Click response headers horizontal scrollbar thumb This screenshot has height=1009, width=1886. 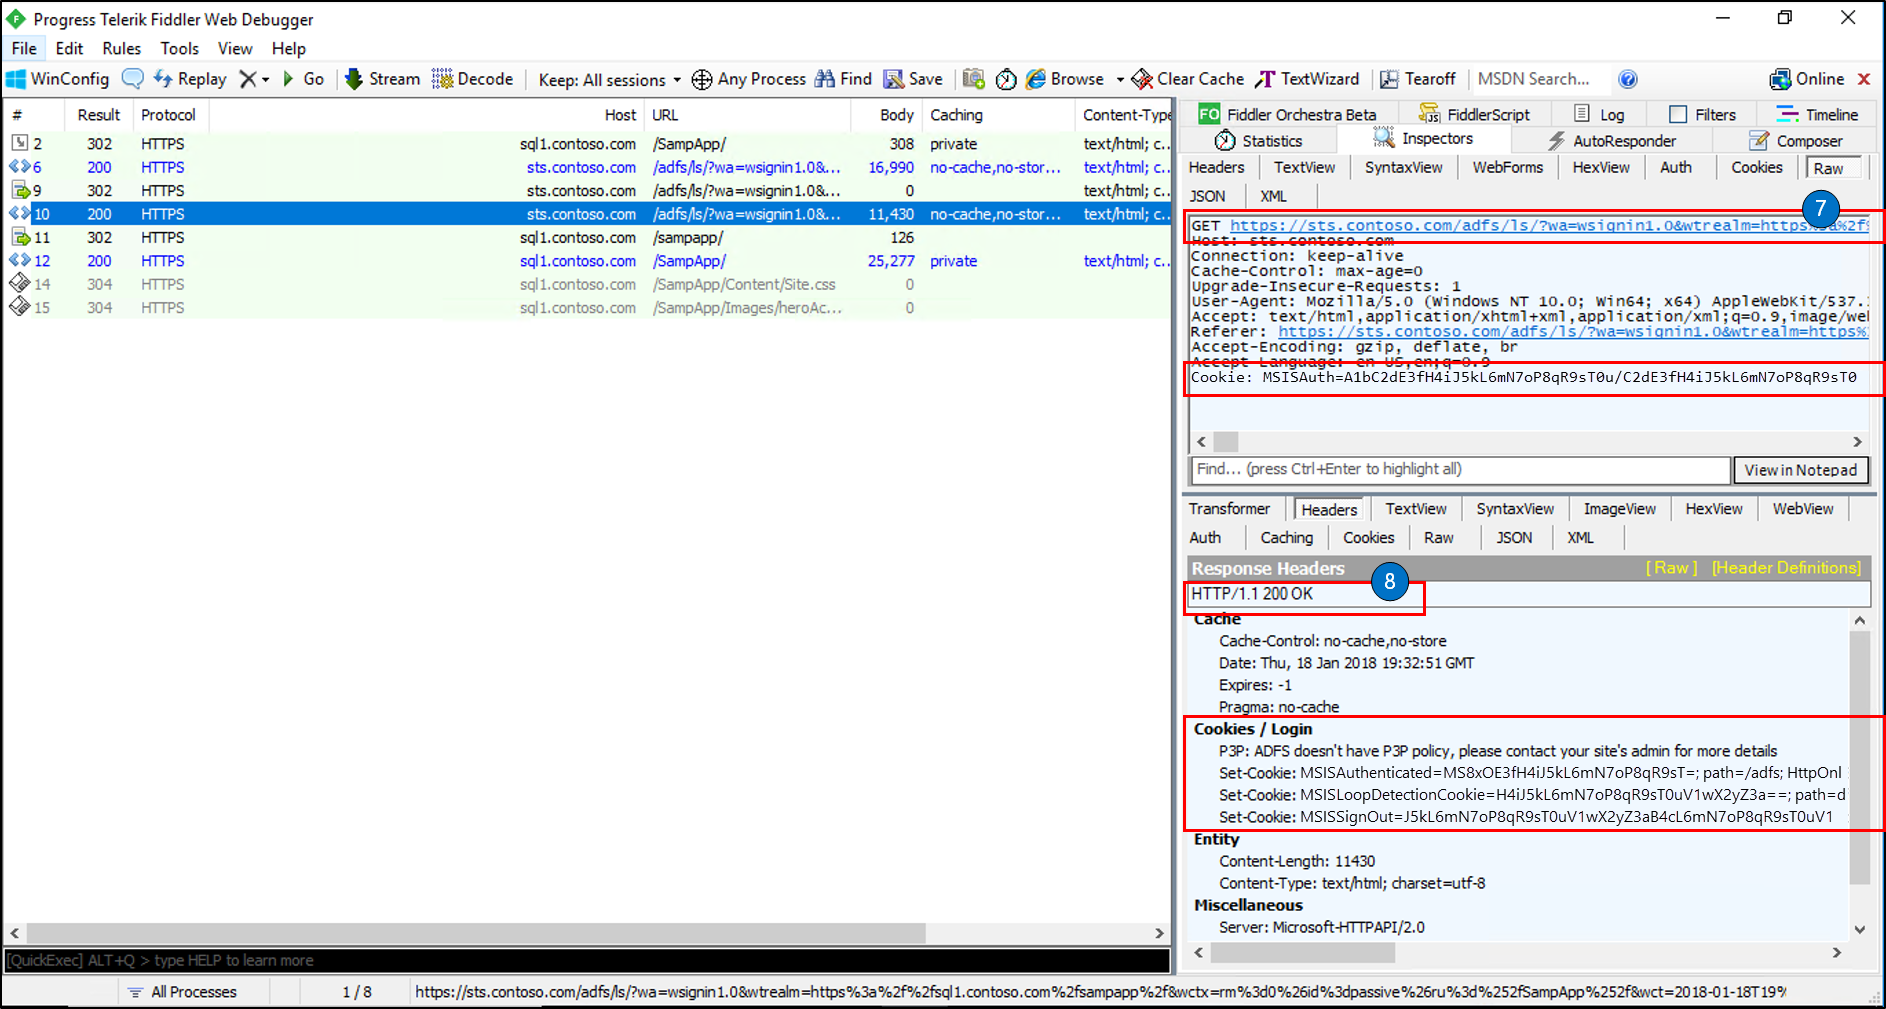(x=1302, y=953)
